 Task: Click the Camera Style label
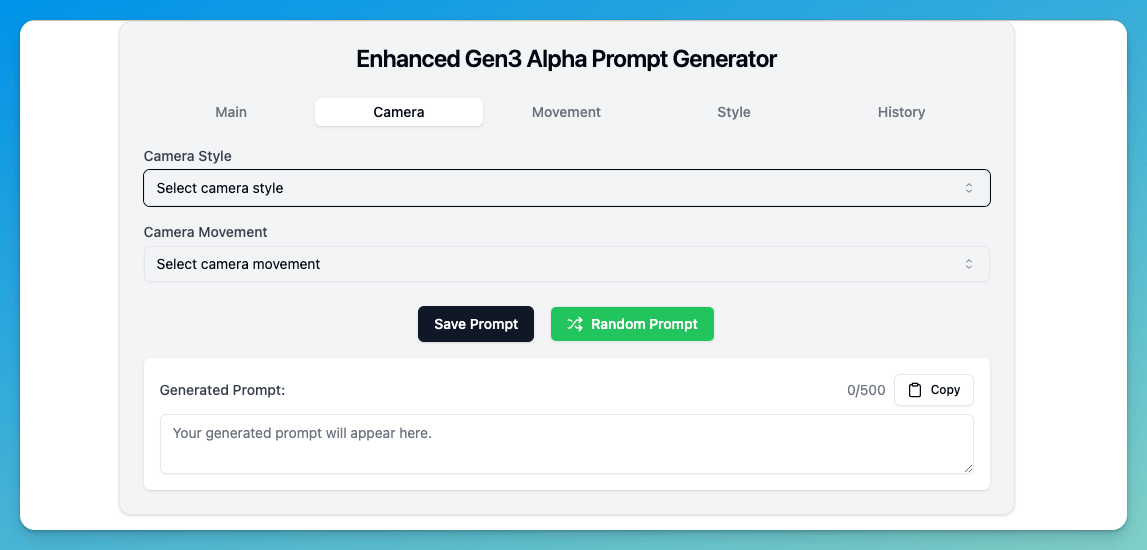tap(188, 156)
